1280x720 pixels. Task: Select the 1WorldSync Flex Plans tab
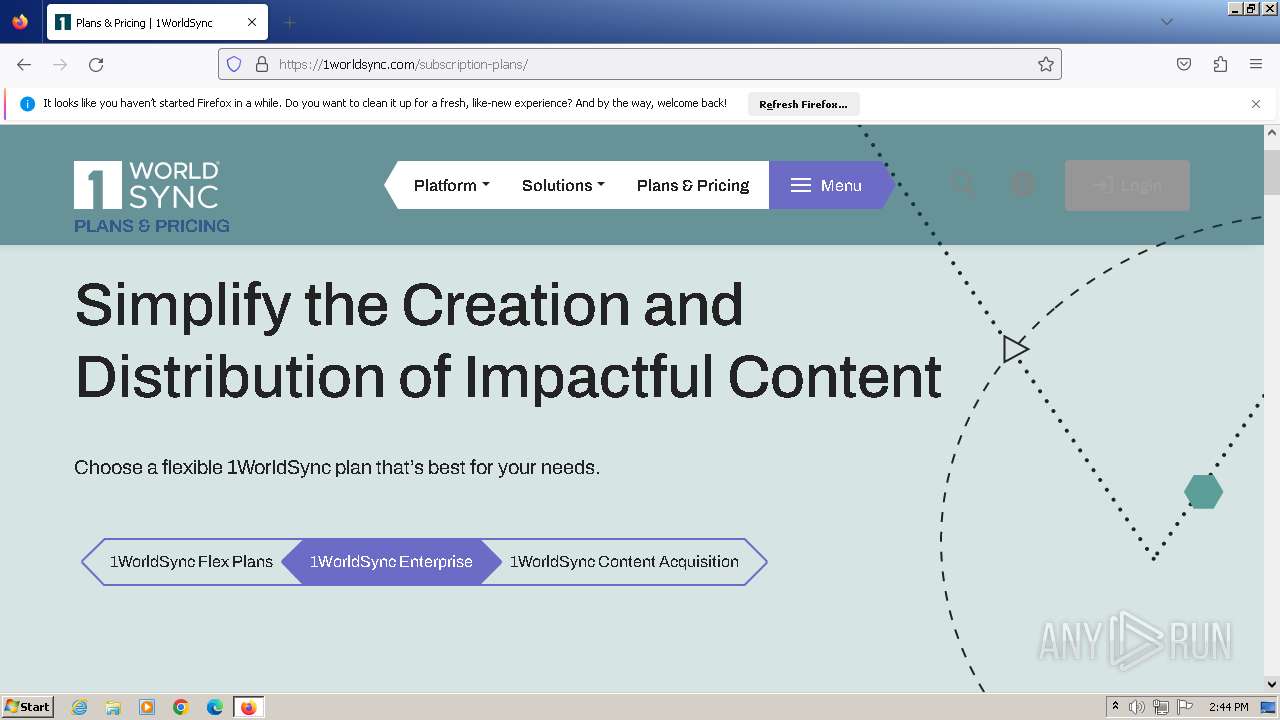[x=191, y=562]
